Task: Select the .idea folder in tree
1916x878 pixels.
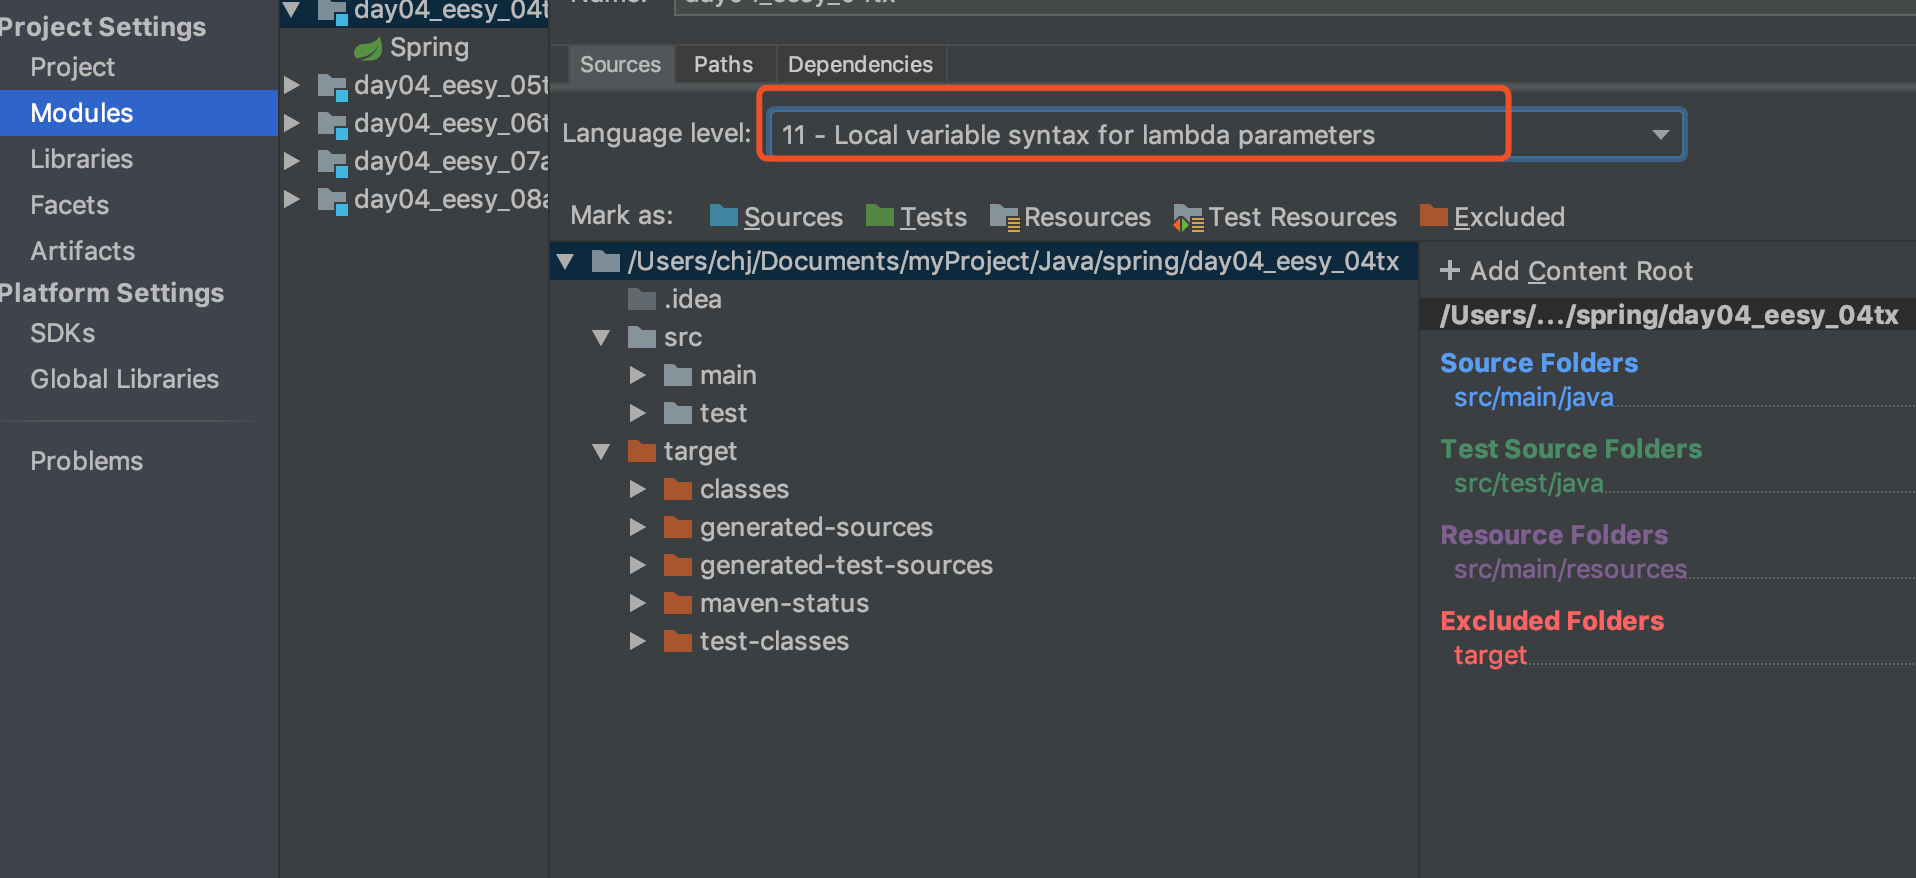Action: 692,299
